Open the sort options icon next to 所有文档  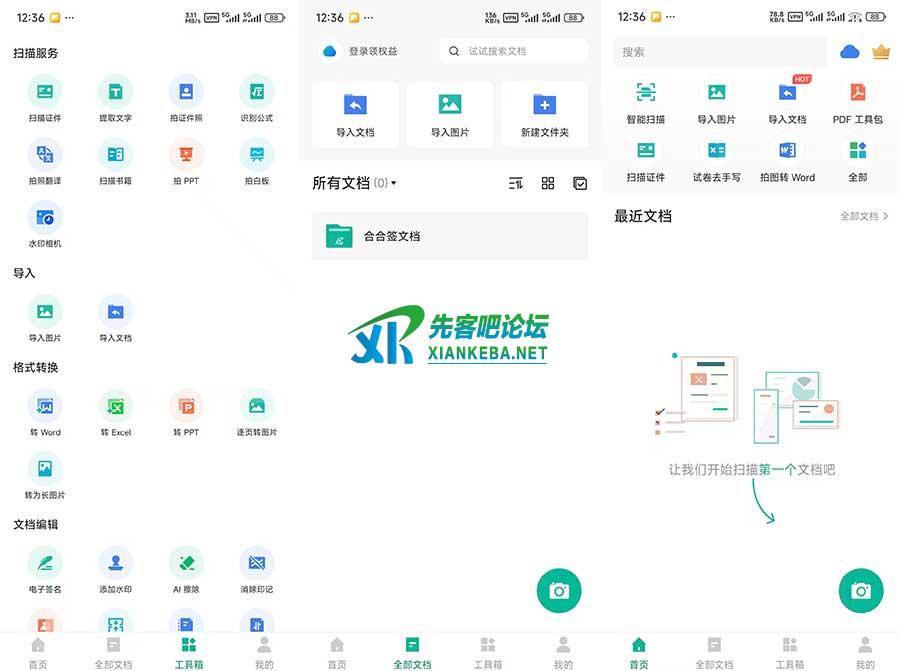[516, 183]
